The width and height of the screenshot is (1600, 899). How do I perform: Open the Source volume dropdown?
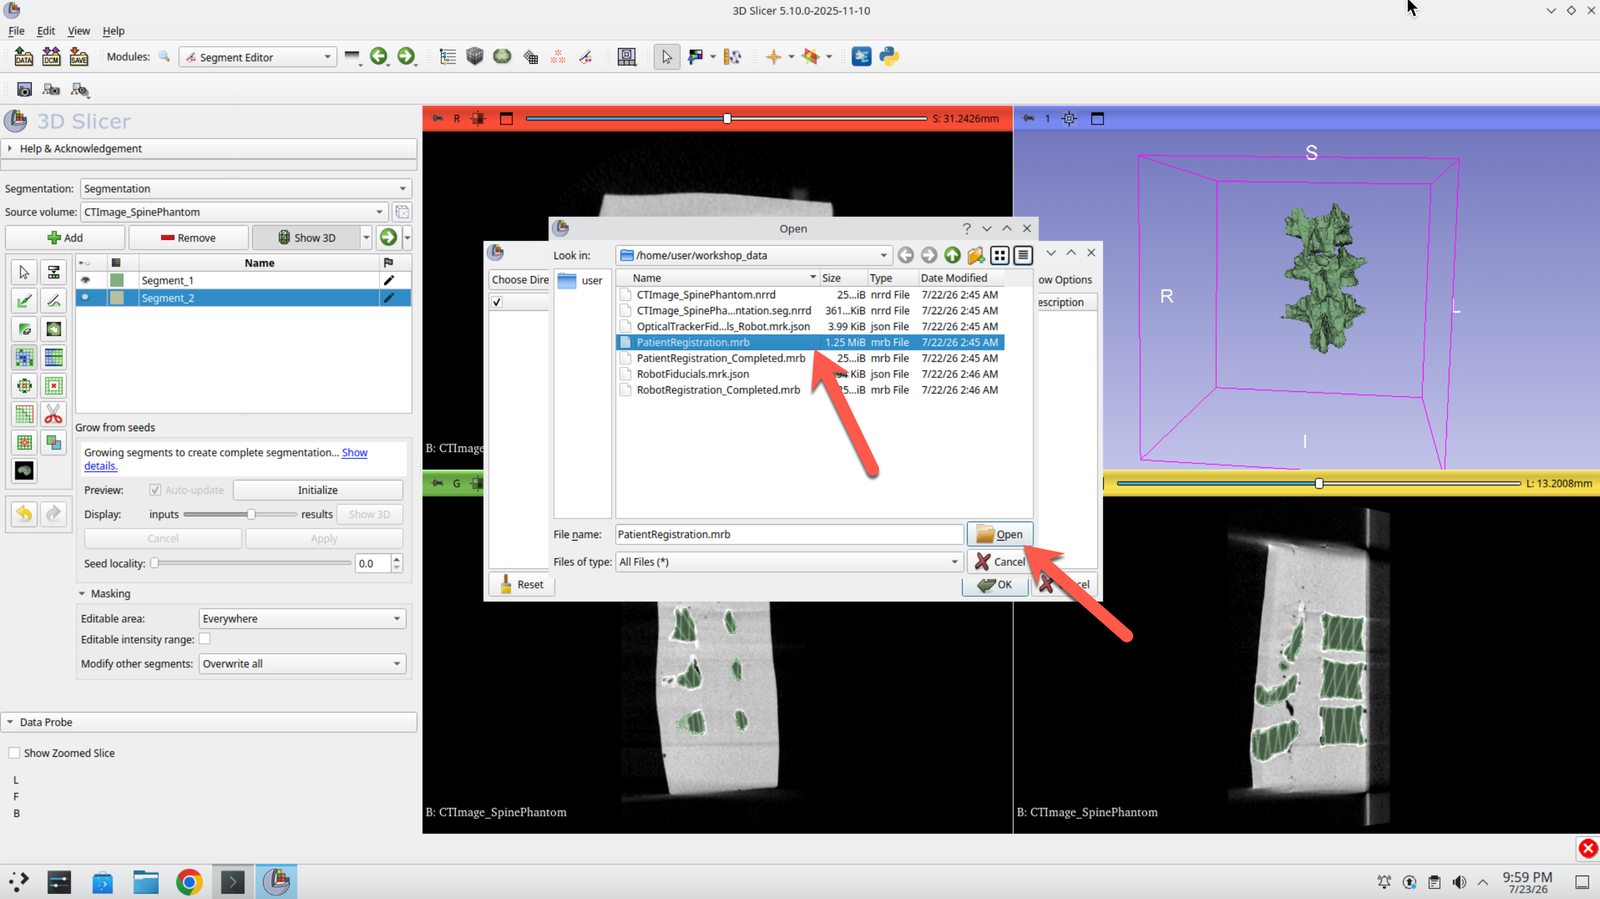(x=234, y=212)
